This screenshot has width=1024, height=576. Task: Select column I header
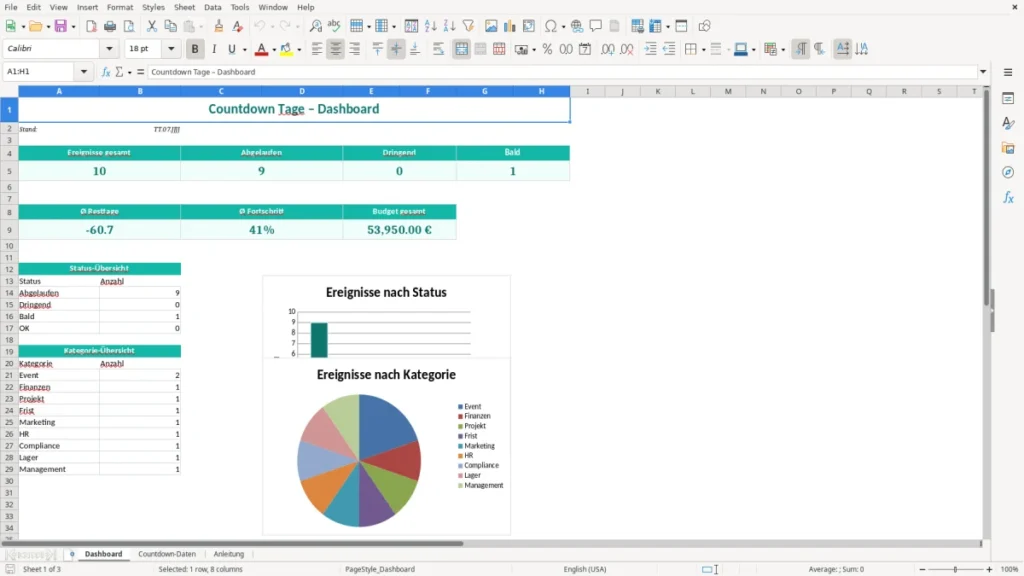pos(587,91)
